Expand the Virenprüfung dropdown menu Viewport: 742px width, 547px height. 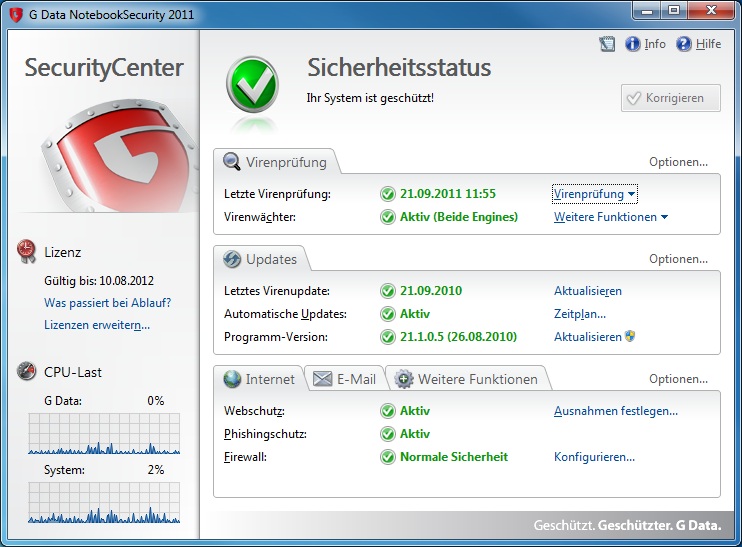coord(595,194)
